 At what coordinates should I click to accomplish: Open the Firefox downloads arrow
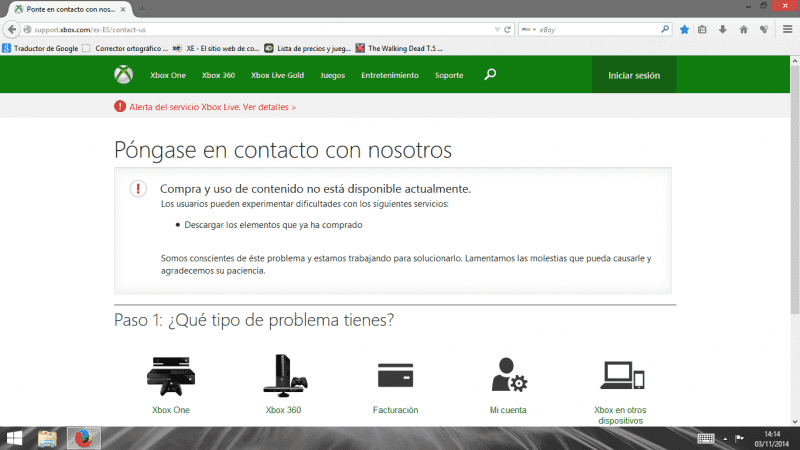coord(722,30)
